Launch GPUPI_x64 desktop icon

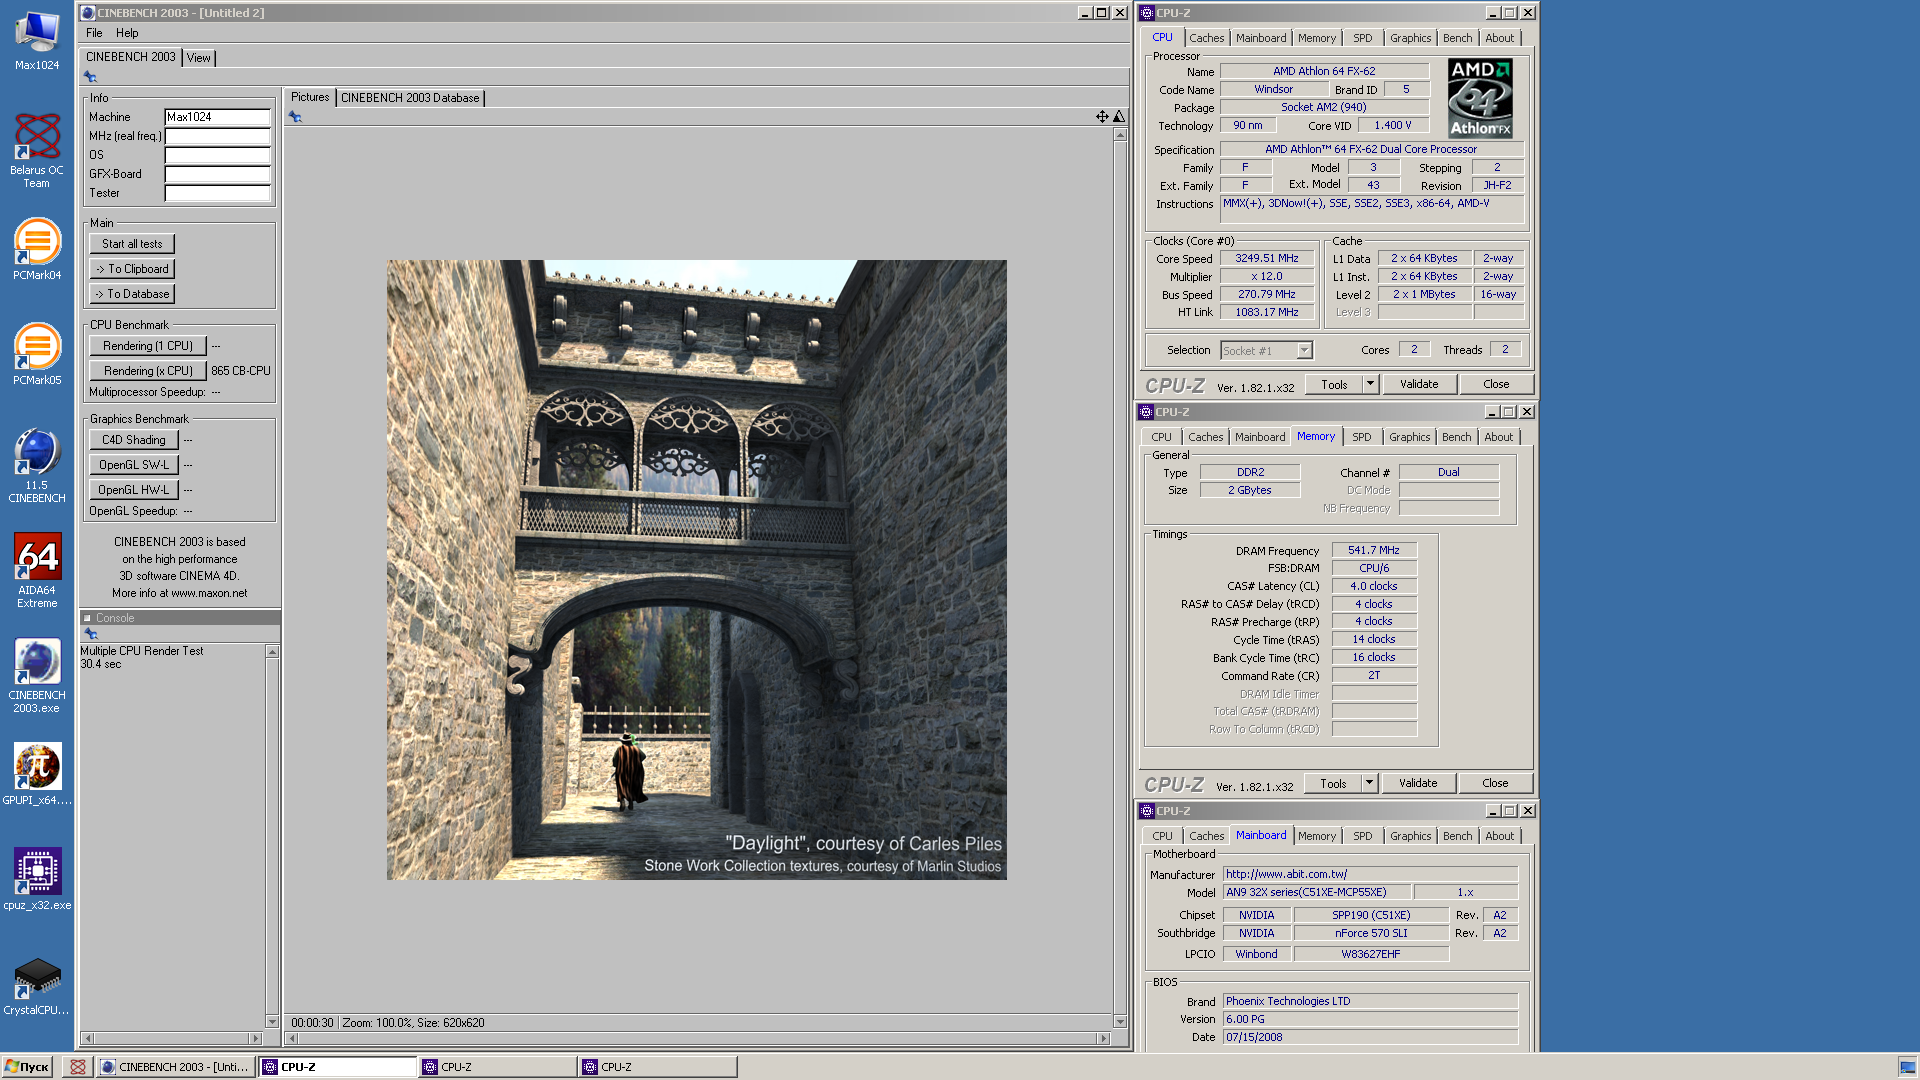(37, 775)
